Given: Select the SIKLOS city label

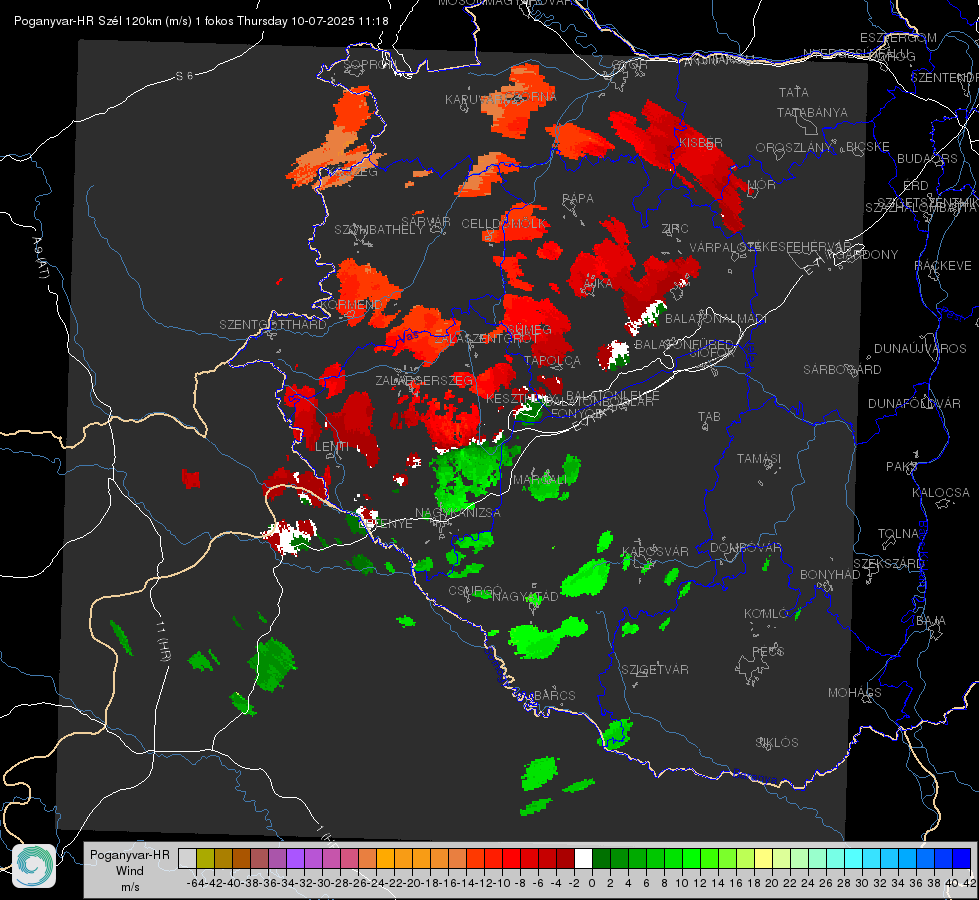Looking at the screenshot, I should [777, 743].
